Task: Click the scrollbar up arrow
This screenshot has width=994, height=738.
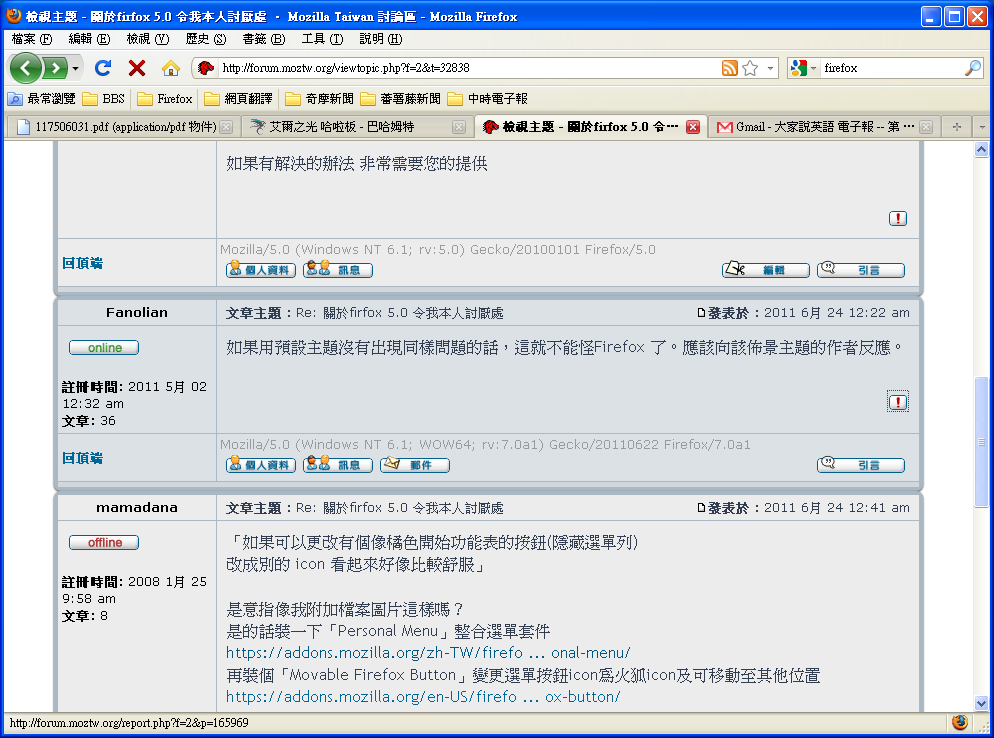Action: coord(981,150)
